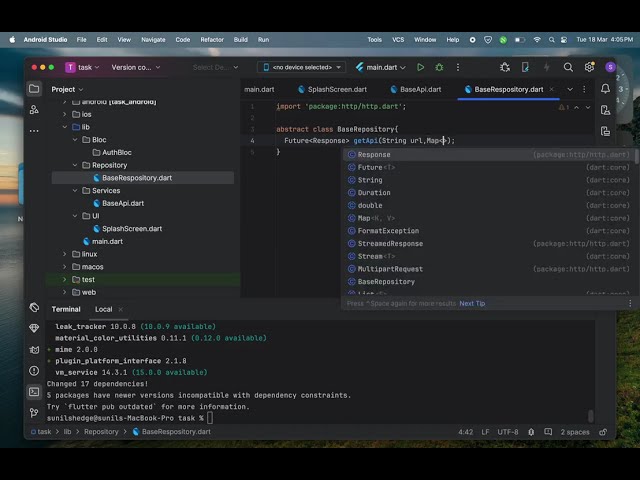The height and width of the screenshot is (480, 640).
Task: Click the warning indicator in the editor
Action: tap(564, 107)
